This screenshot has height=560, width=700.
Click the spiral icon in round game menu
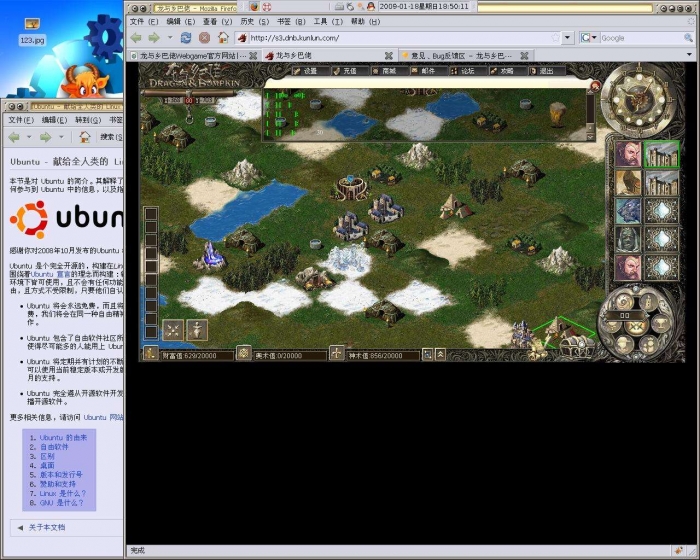(624, 302)
